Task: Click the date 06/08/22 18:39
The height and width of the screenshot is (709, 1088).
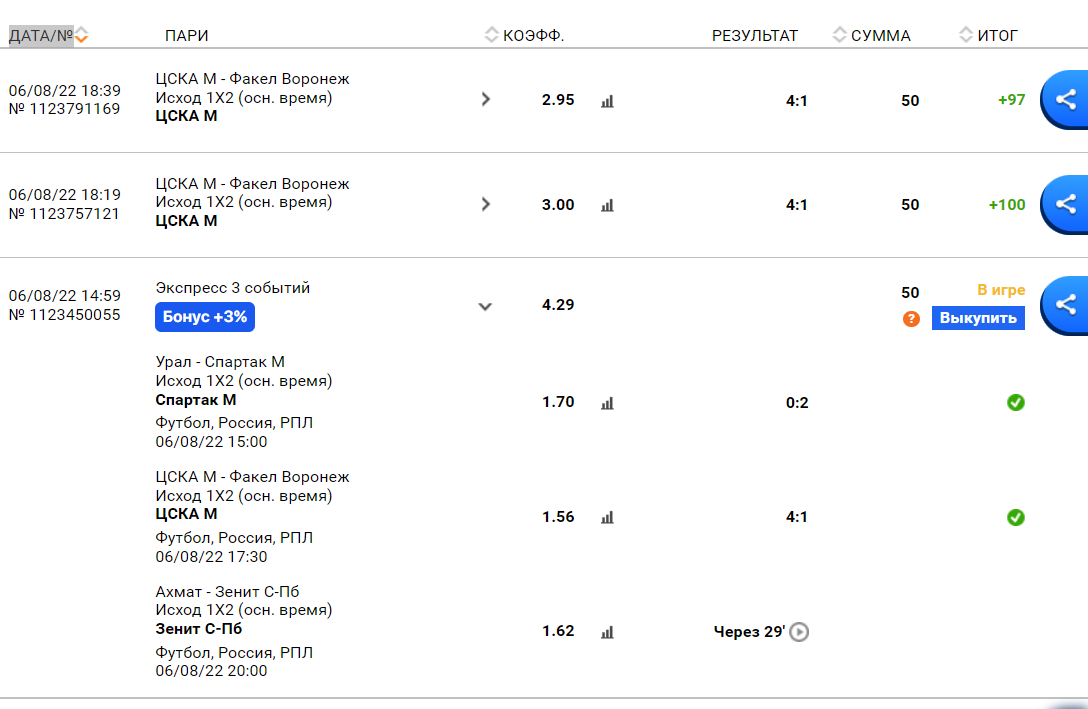Action: (x=65, y=91)
